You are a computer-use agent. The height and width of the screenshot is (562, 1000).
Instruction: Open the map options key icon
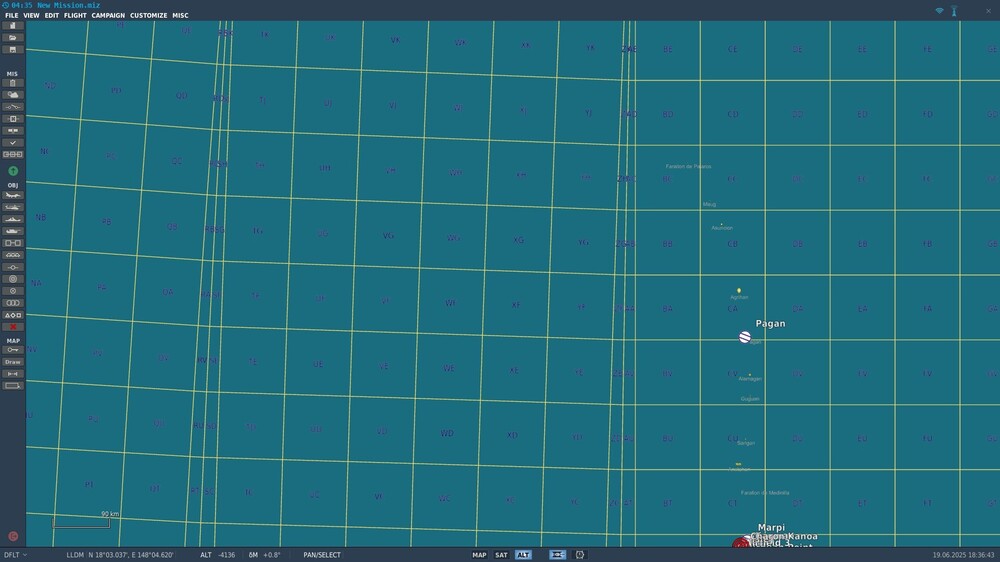(13, 350)
